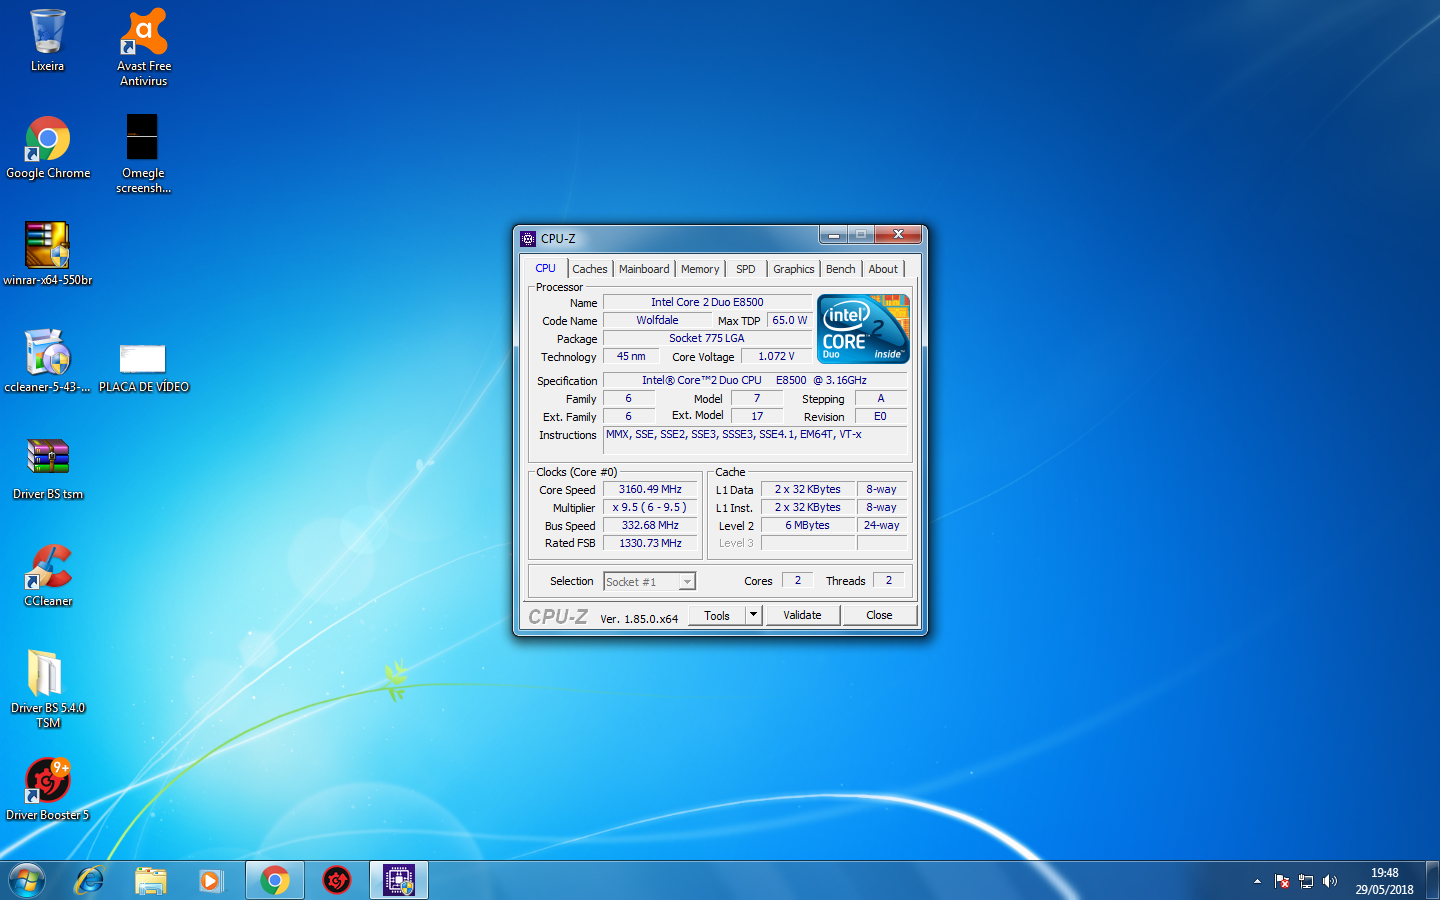Switch to the SPD tab
1440x900 pixels.
tap(746, 269)
